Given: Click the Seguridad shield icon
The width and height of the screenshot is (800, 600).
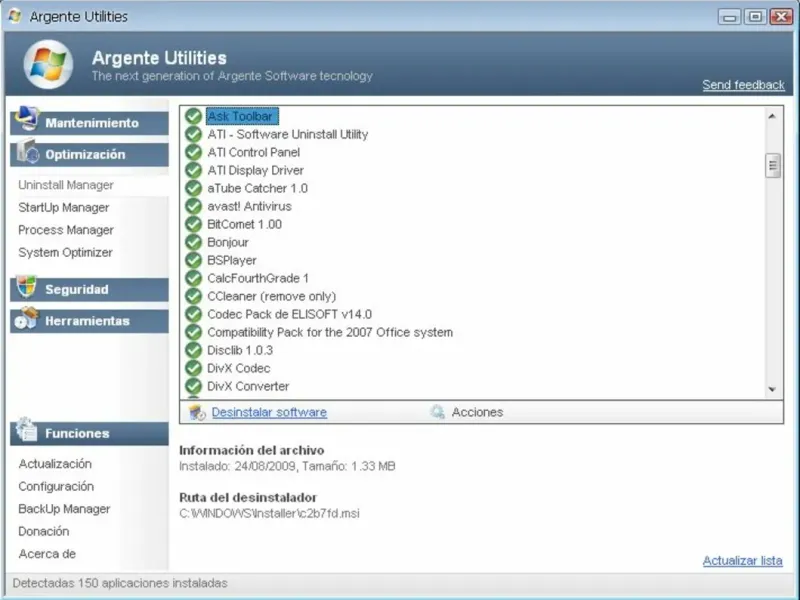Looking at the screenshot, I should [26, 286].
